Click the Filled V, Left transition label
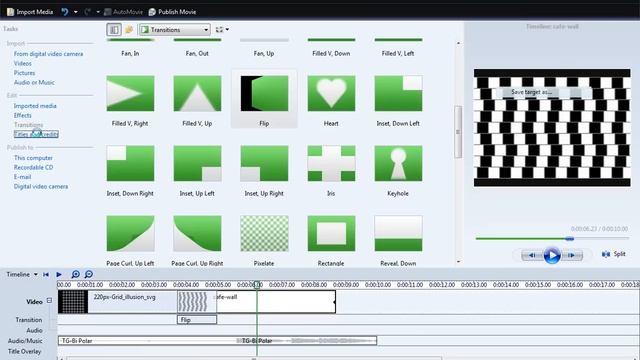This screenshot has width=640, height=360. pos(398,53)
